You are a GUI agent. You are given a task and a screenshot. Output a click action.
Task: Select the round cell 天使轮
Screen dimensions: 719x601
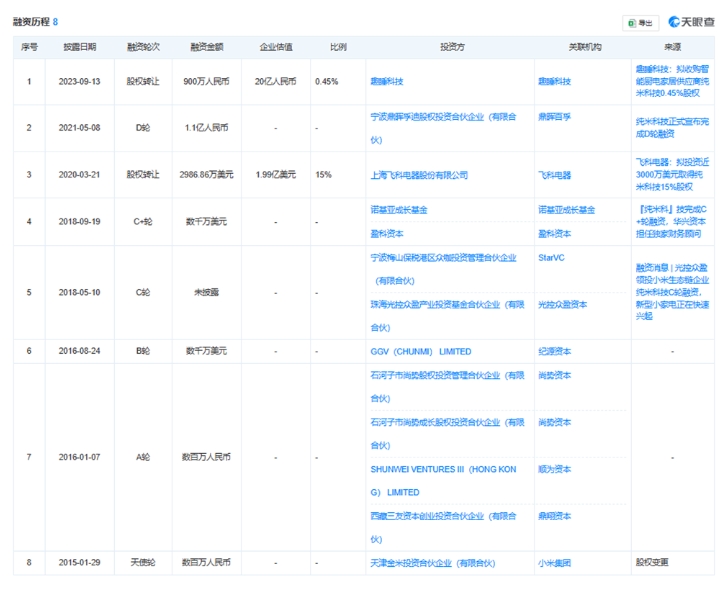click(x=143, y=562)
